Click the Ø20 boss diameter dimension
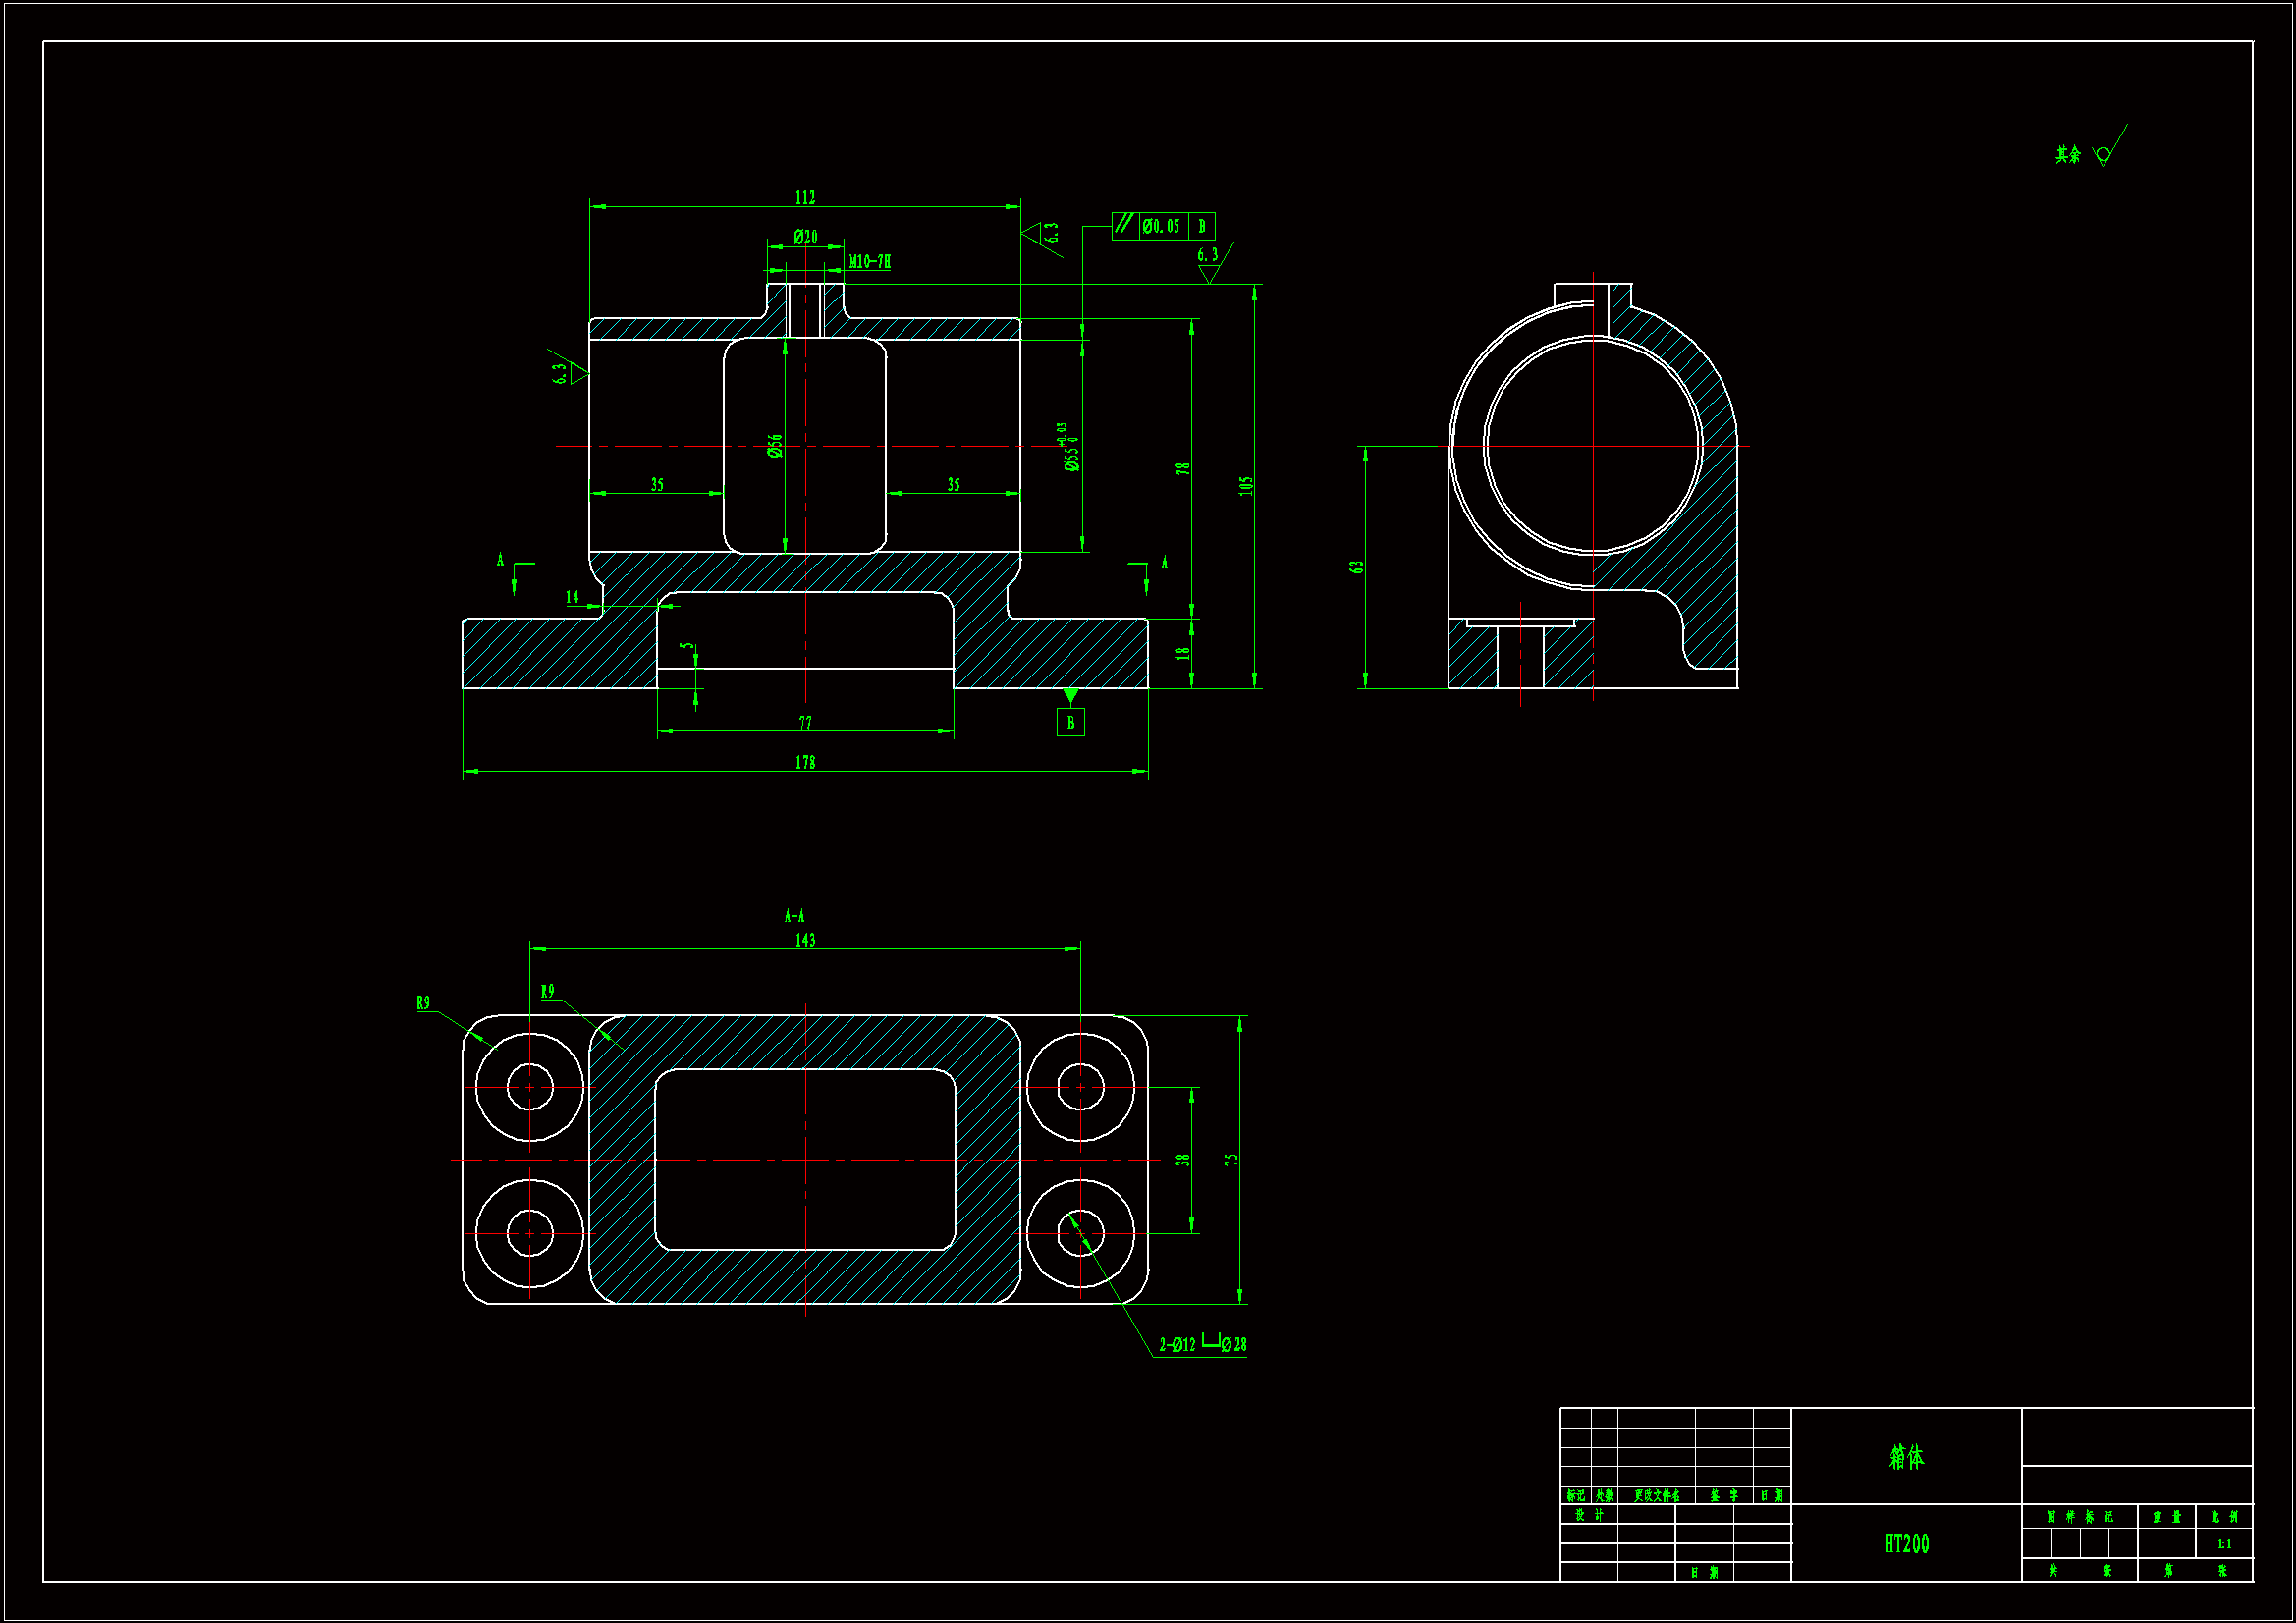Image resolution: width=2296 pixels, height=1623 pixels. pyautogui.click(x=805, y=237)
